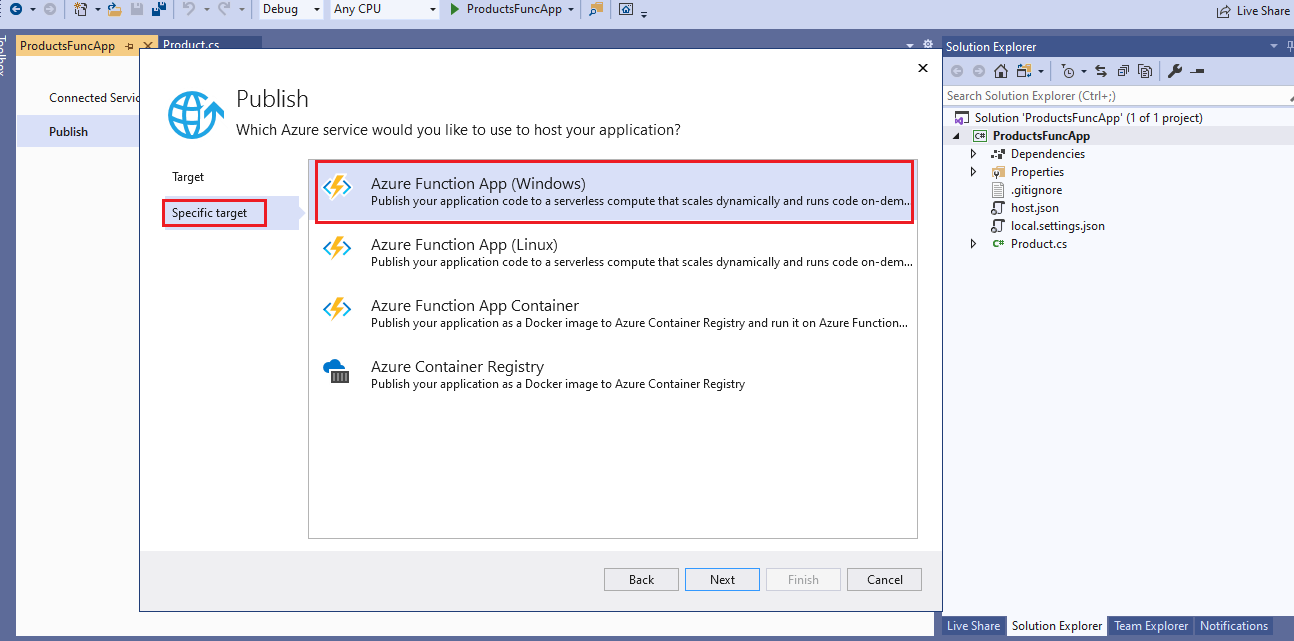
Task: Click the Pending Changes Filter clock icon
Action: [x=1069, y=71]
